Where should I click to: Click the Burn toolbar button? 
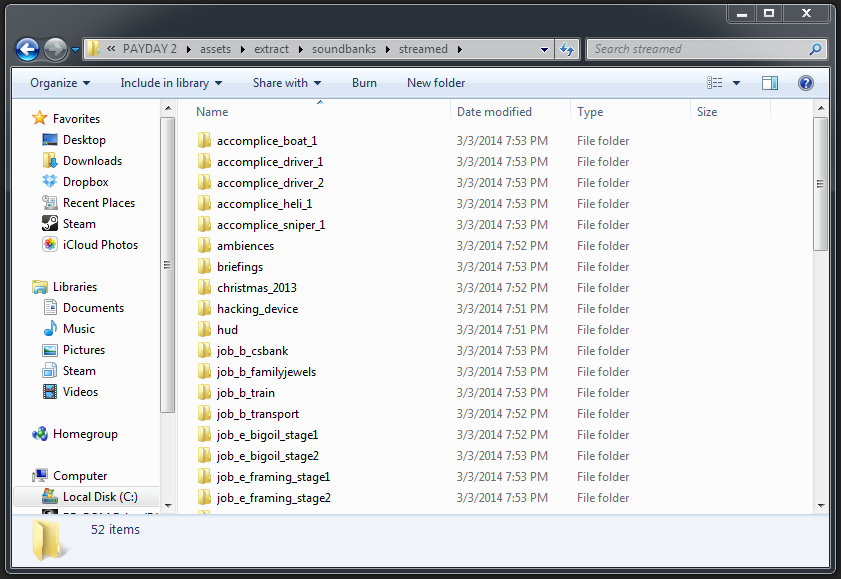[364, 83]
